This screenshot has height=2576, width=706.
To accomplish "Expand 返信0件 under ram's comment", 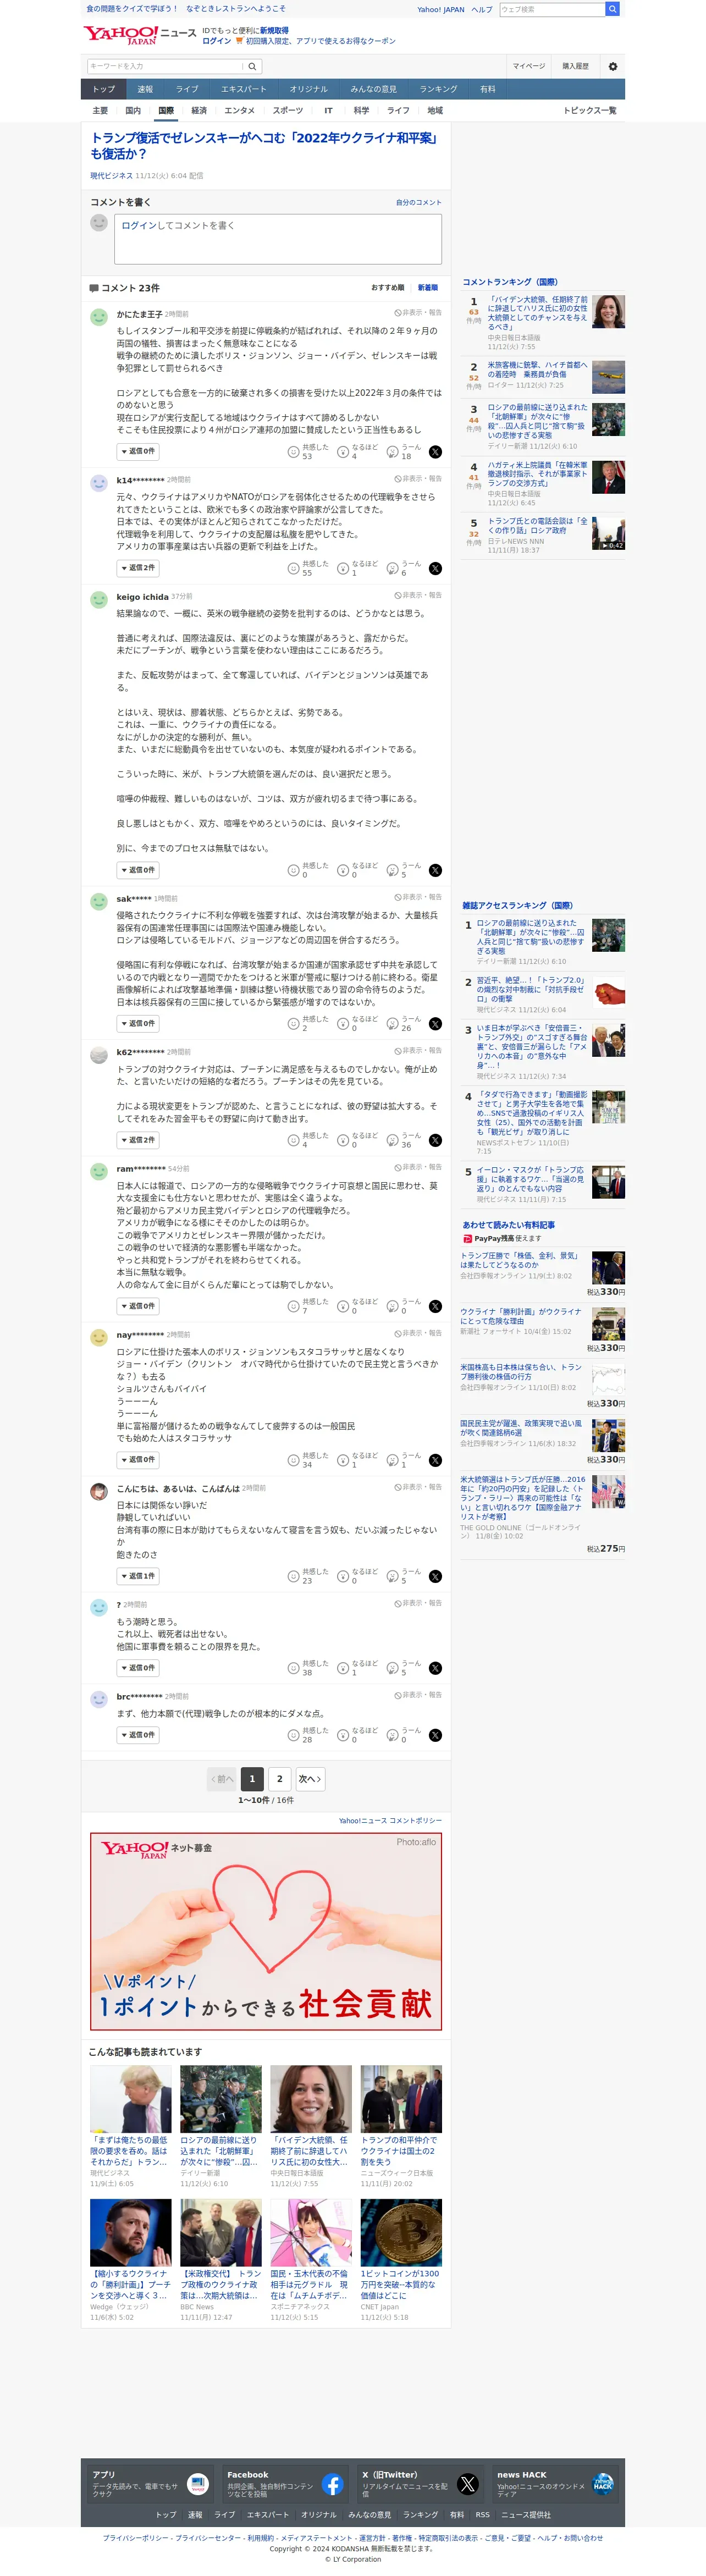I will coord(138,1307).
